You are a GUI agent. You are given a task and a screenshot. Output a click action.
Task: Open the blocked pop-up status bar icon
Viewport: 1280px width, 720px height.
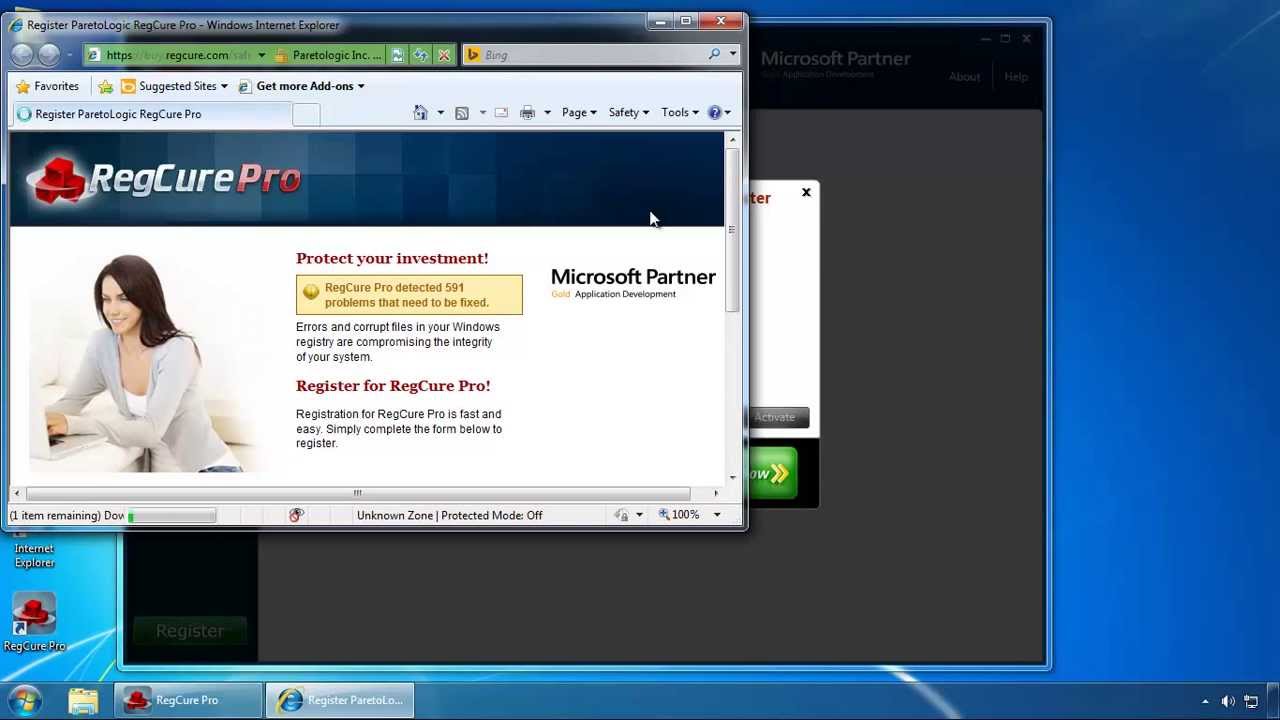pos(296,515)
